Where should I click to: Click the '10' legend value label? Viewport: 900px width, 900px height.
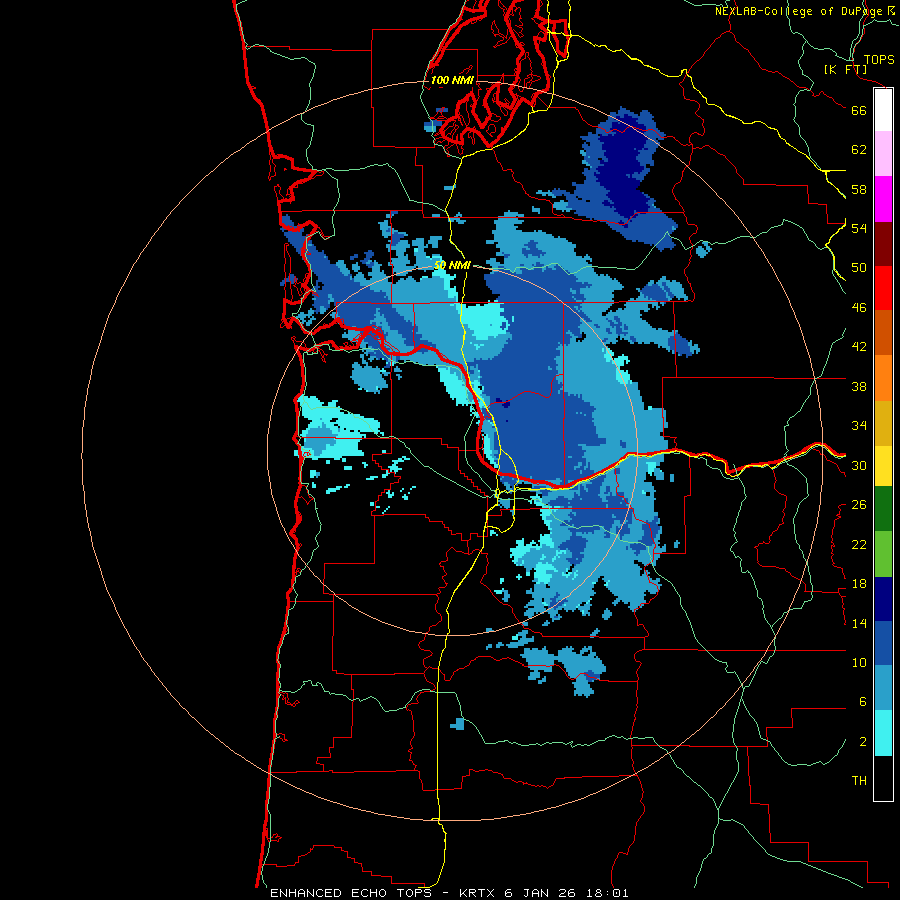(x=859, y=662)
